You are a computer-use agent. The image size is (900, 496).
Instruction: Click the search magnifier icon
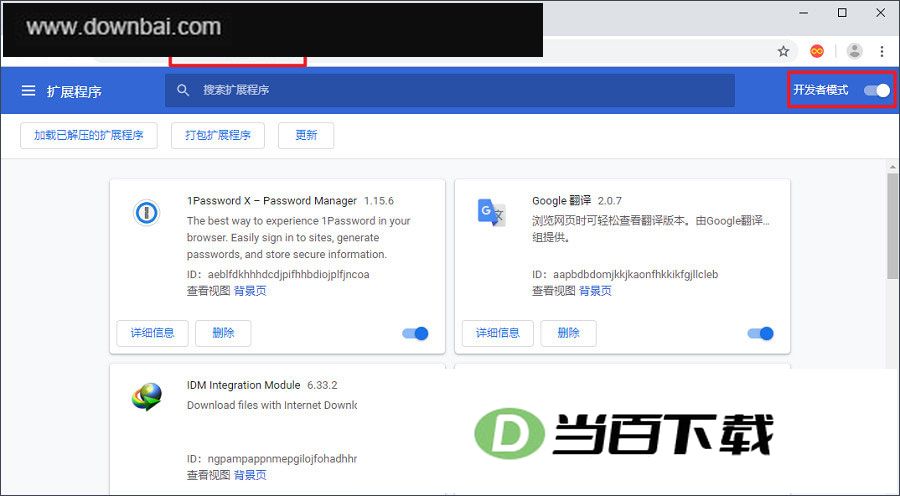183,90
